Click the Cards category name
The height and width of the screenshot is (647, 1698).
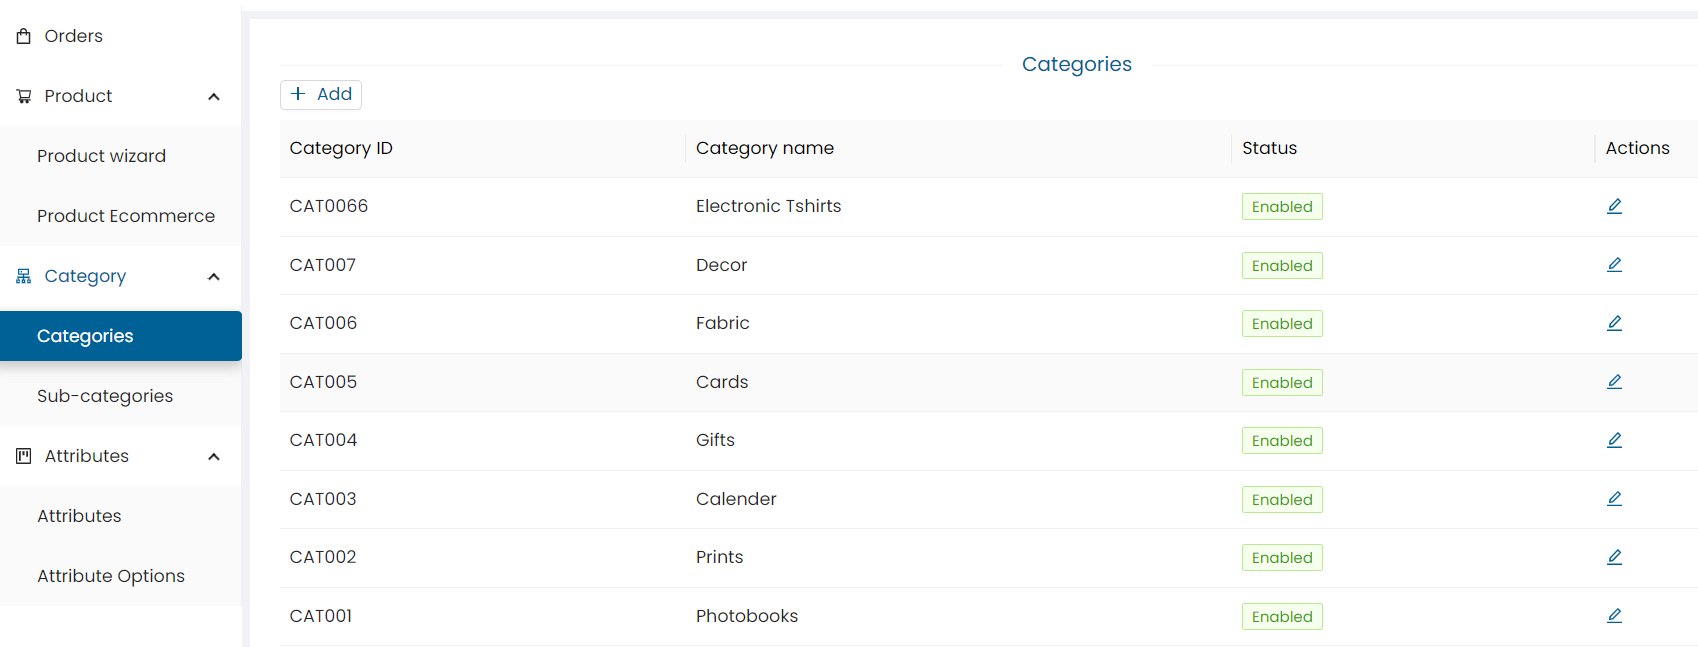click(722, 382)
